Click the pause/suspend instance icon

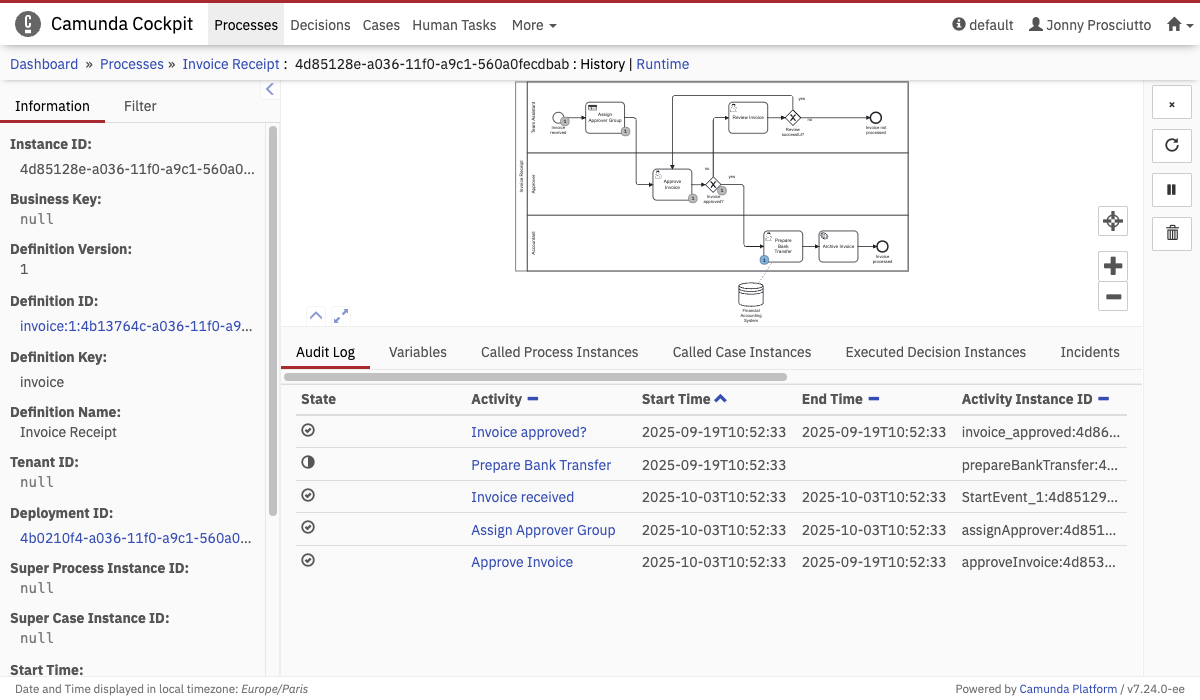click(1172, 189)
